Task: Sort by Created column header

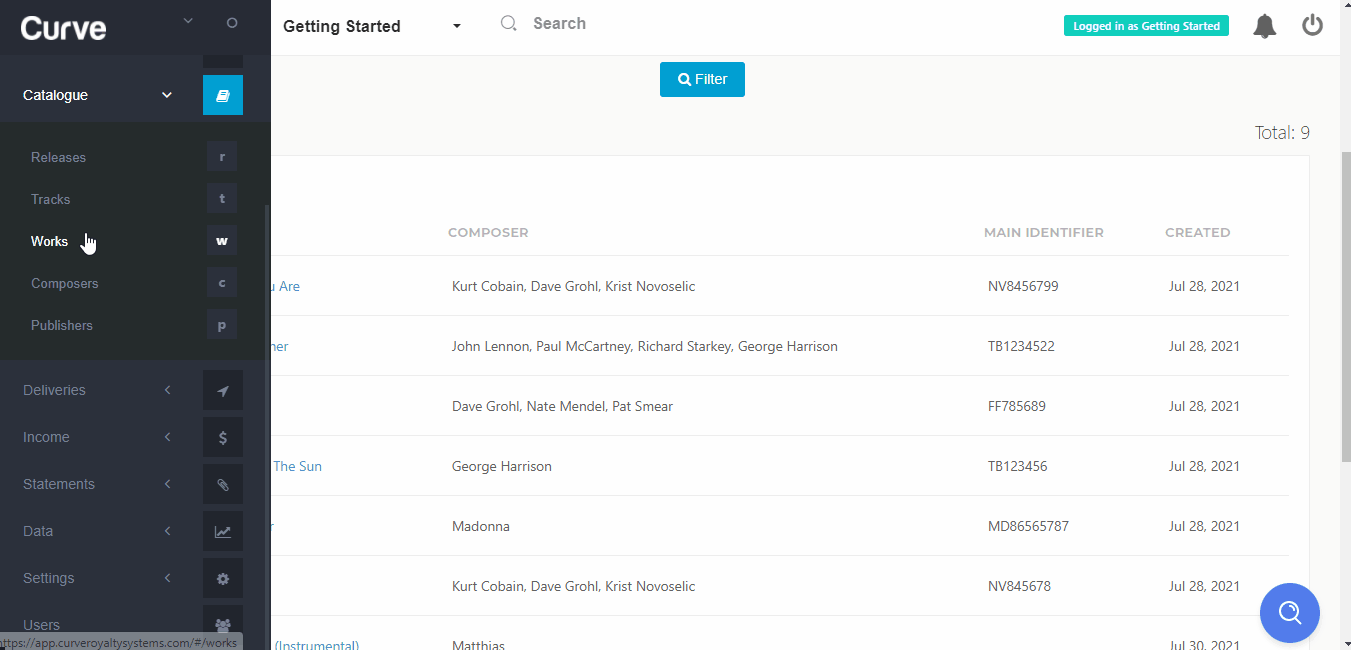Action: tap(1198, 232)
